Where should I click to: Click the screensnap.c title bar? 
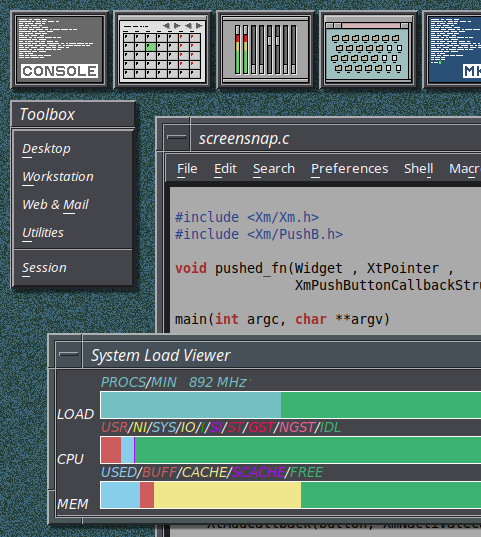[x=336, y=138]
